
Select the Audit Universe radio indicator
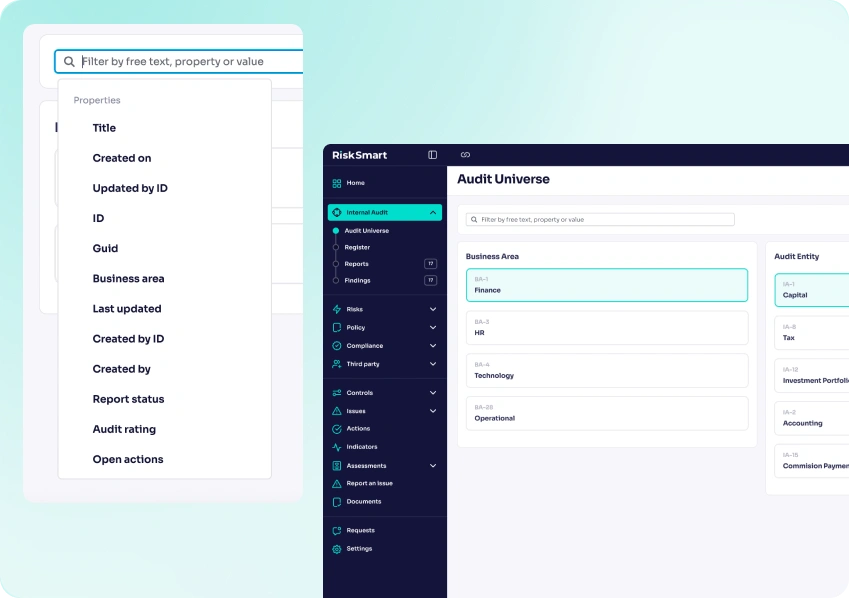coord(335,230)
